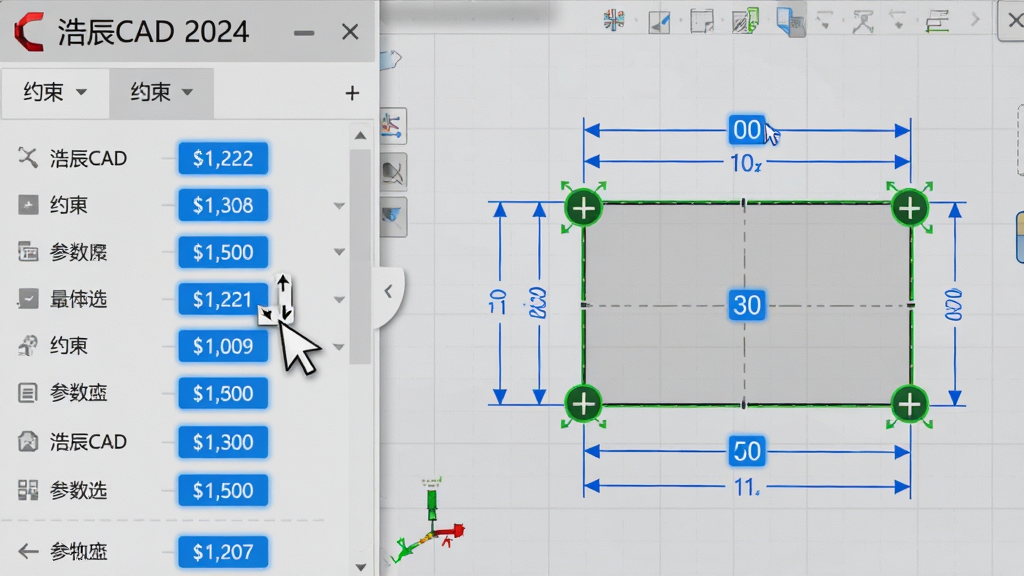
Task: Expand dropdown arrow on $1,221 row
Action: point(339,300)
